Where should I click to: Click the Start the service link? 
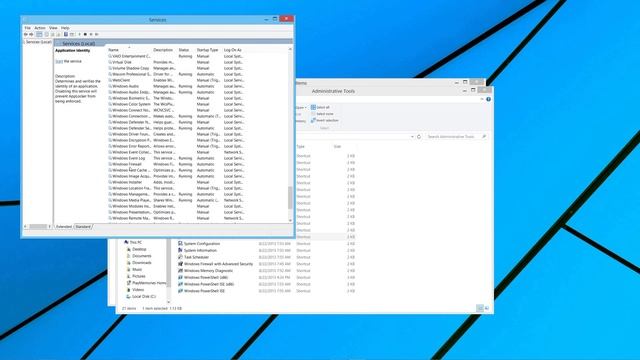pyautogui.click(x=59, y=61)
